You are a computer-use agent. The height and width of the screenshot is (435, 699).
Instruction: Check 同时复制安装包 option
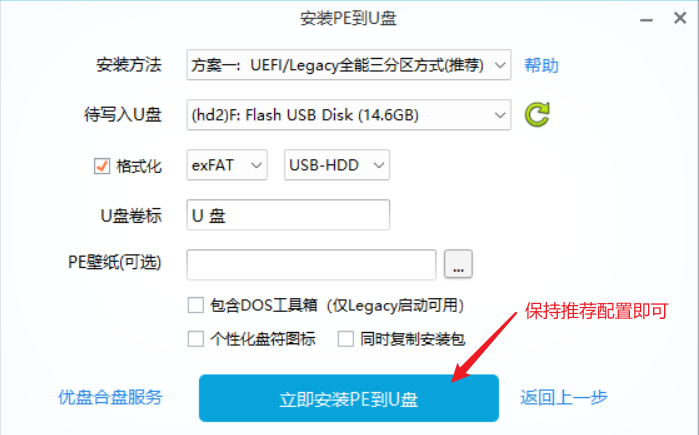pyautogui.click(x=345, y=339)
